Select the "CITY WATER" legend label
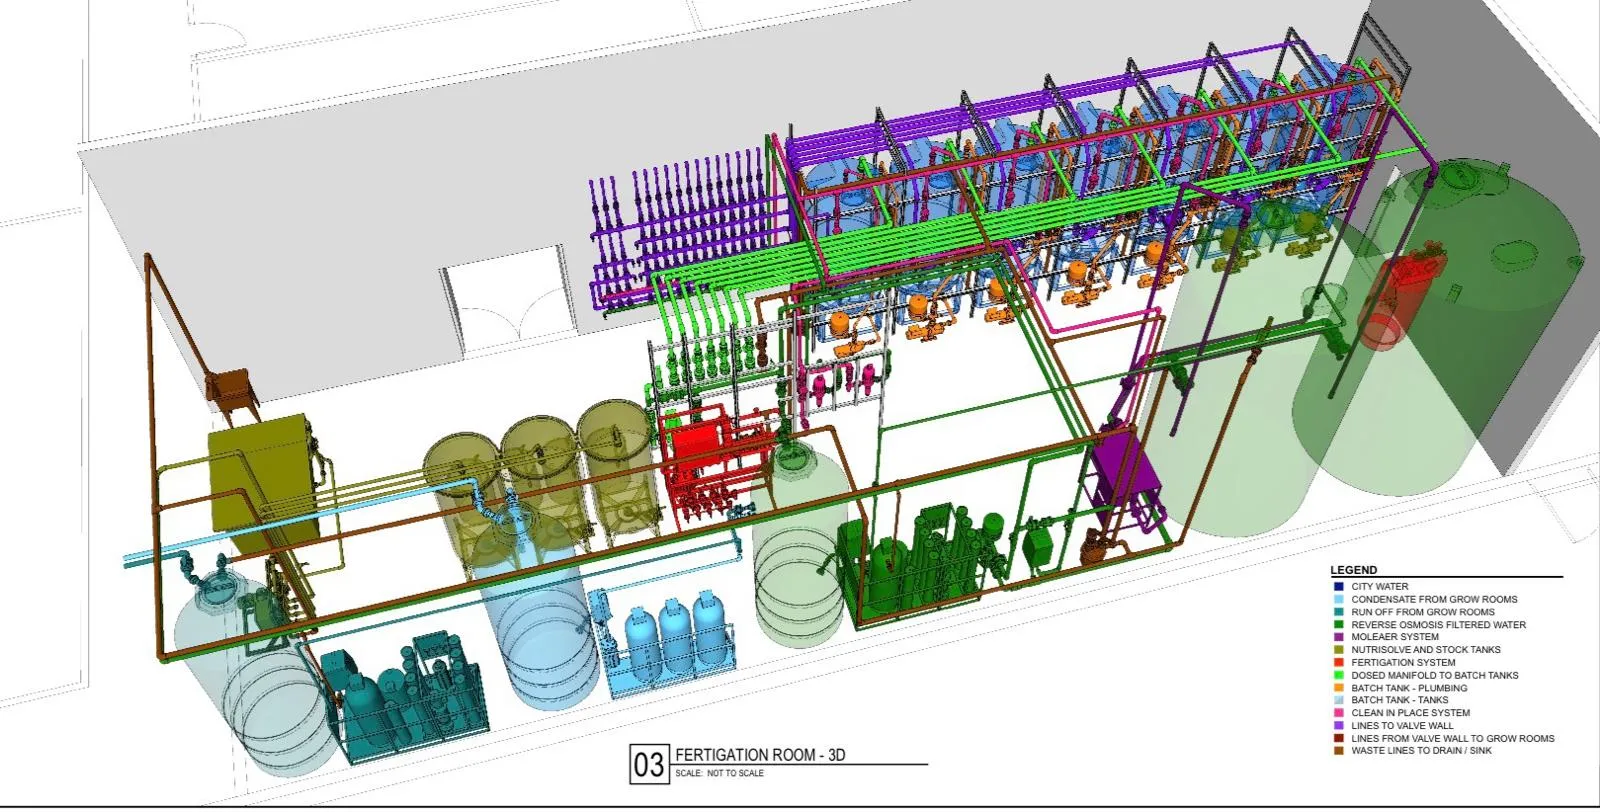The image size is (1600, 812). click(x=1380, y=587)
